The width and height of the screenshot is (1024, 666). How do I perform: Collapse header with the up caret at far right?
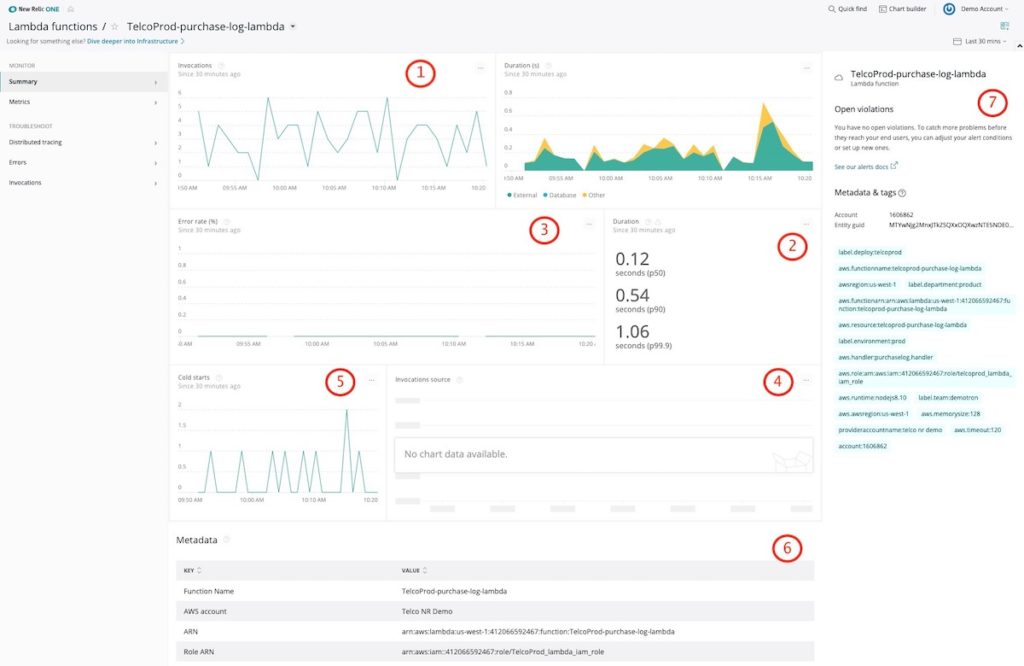coord(1019,46)
